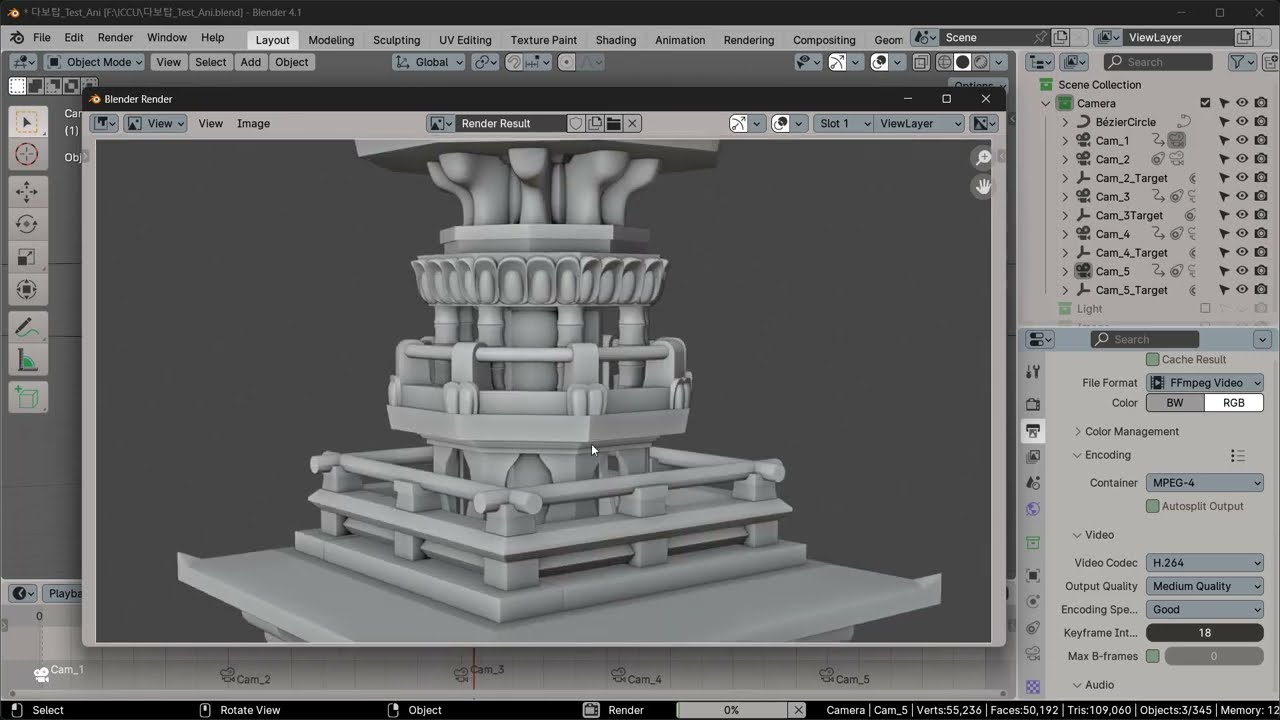
Task: Open the Encoding Speed dropdown
Action: (x=1204, y=609)
